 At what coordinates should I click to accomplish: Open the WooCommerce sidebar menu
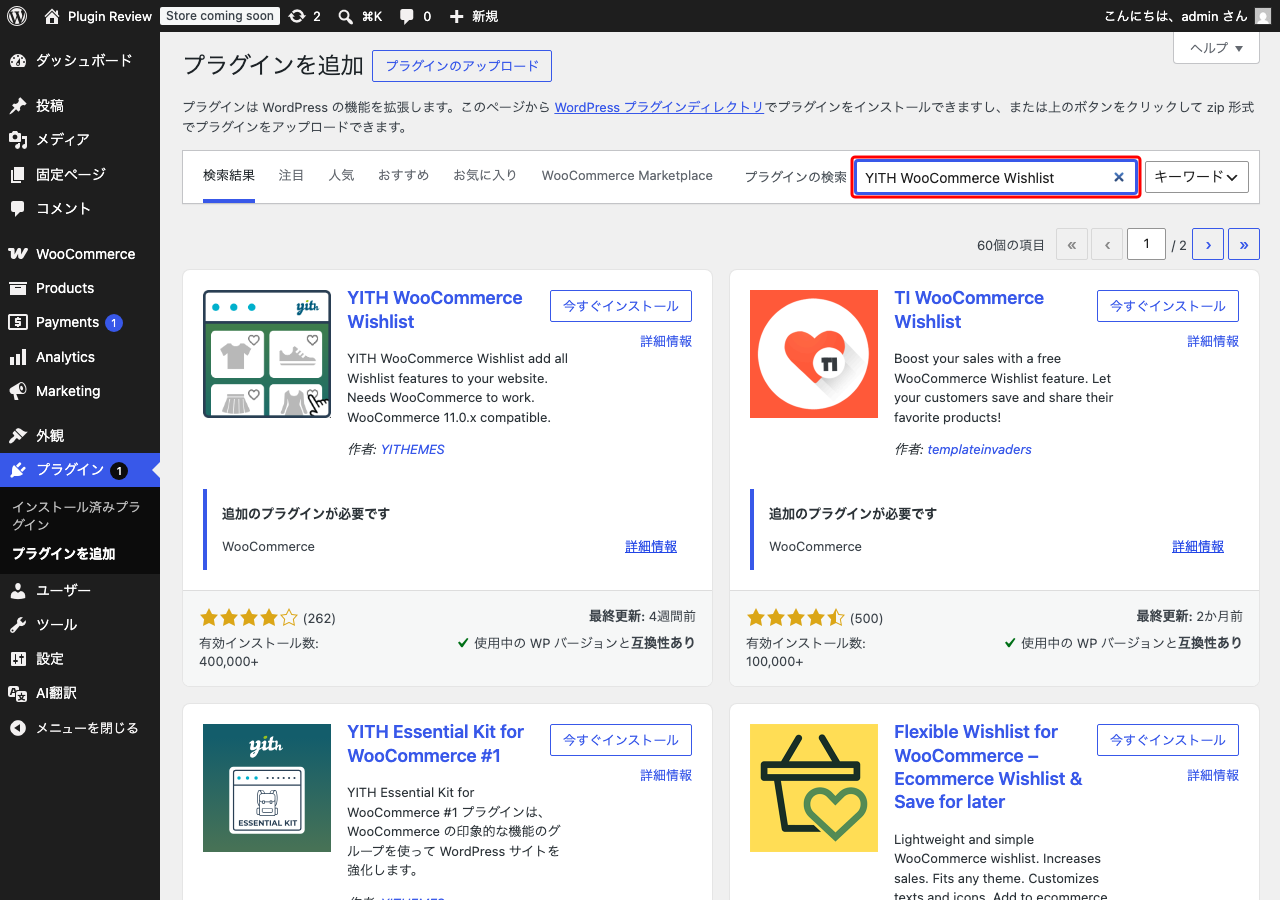[x=80, y=254]
